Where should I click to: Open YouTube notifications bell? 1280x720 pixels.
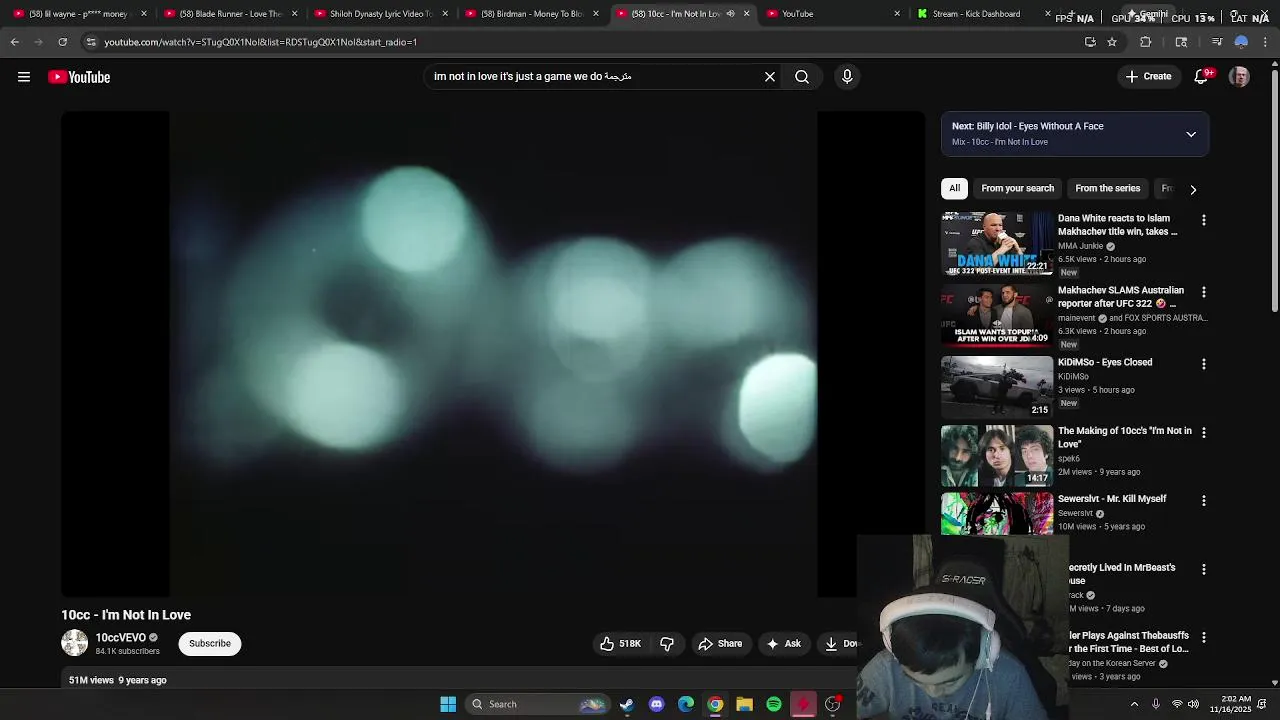(1201, 77)
